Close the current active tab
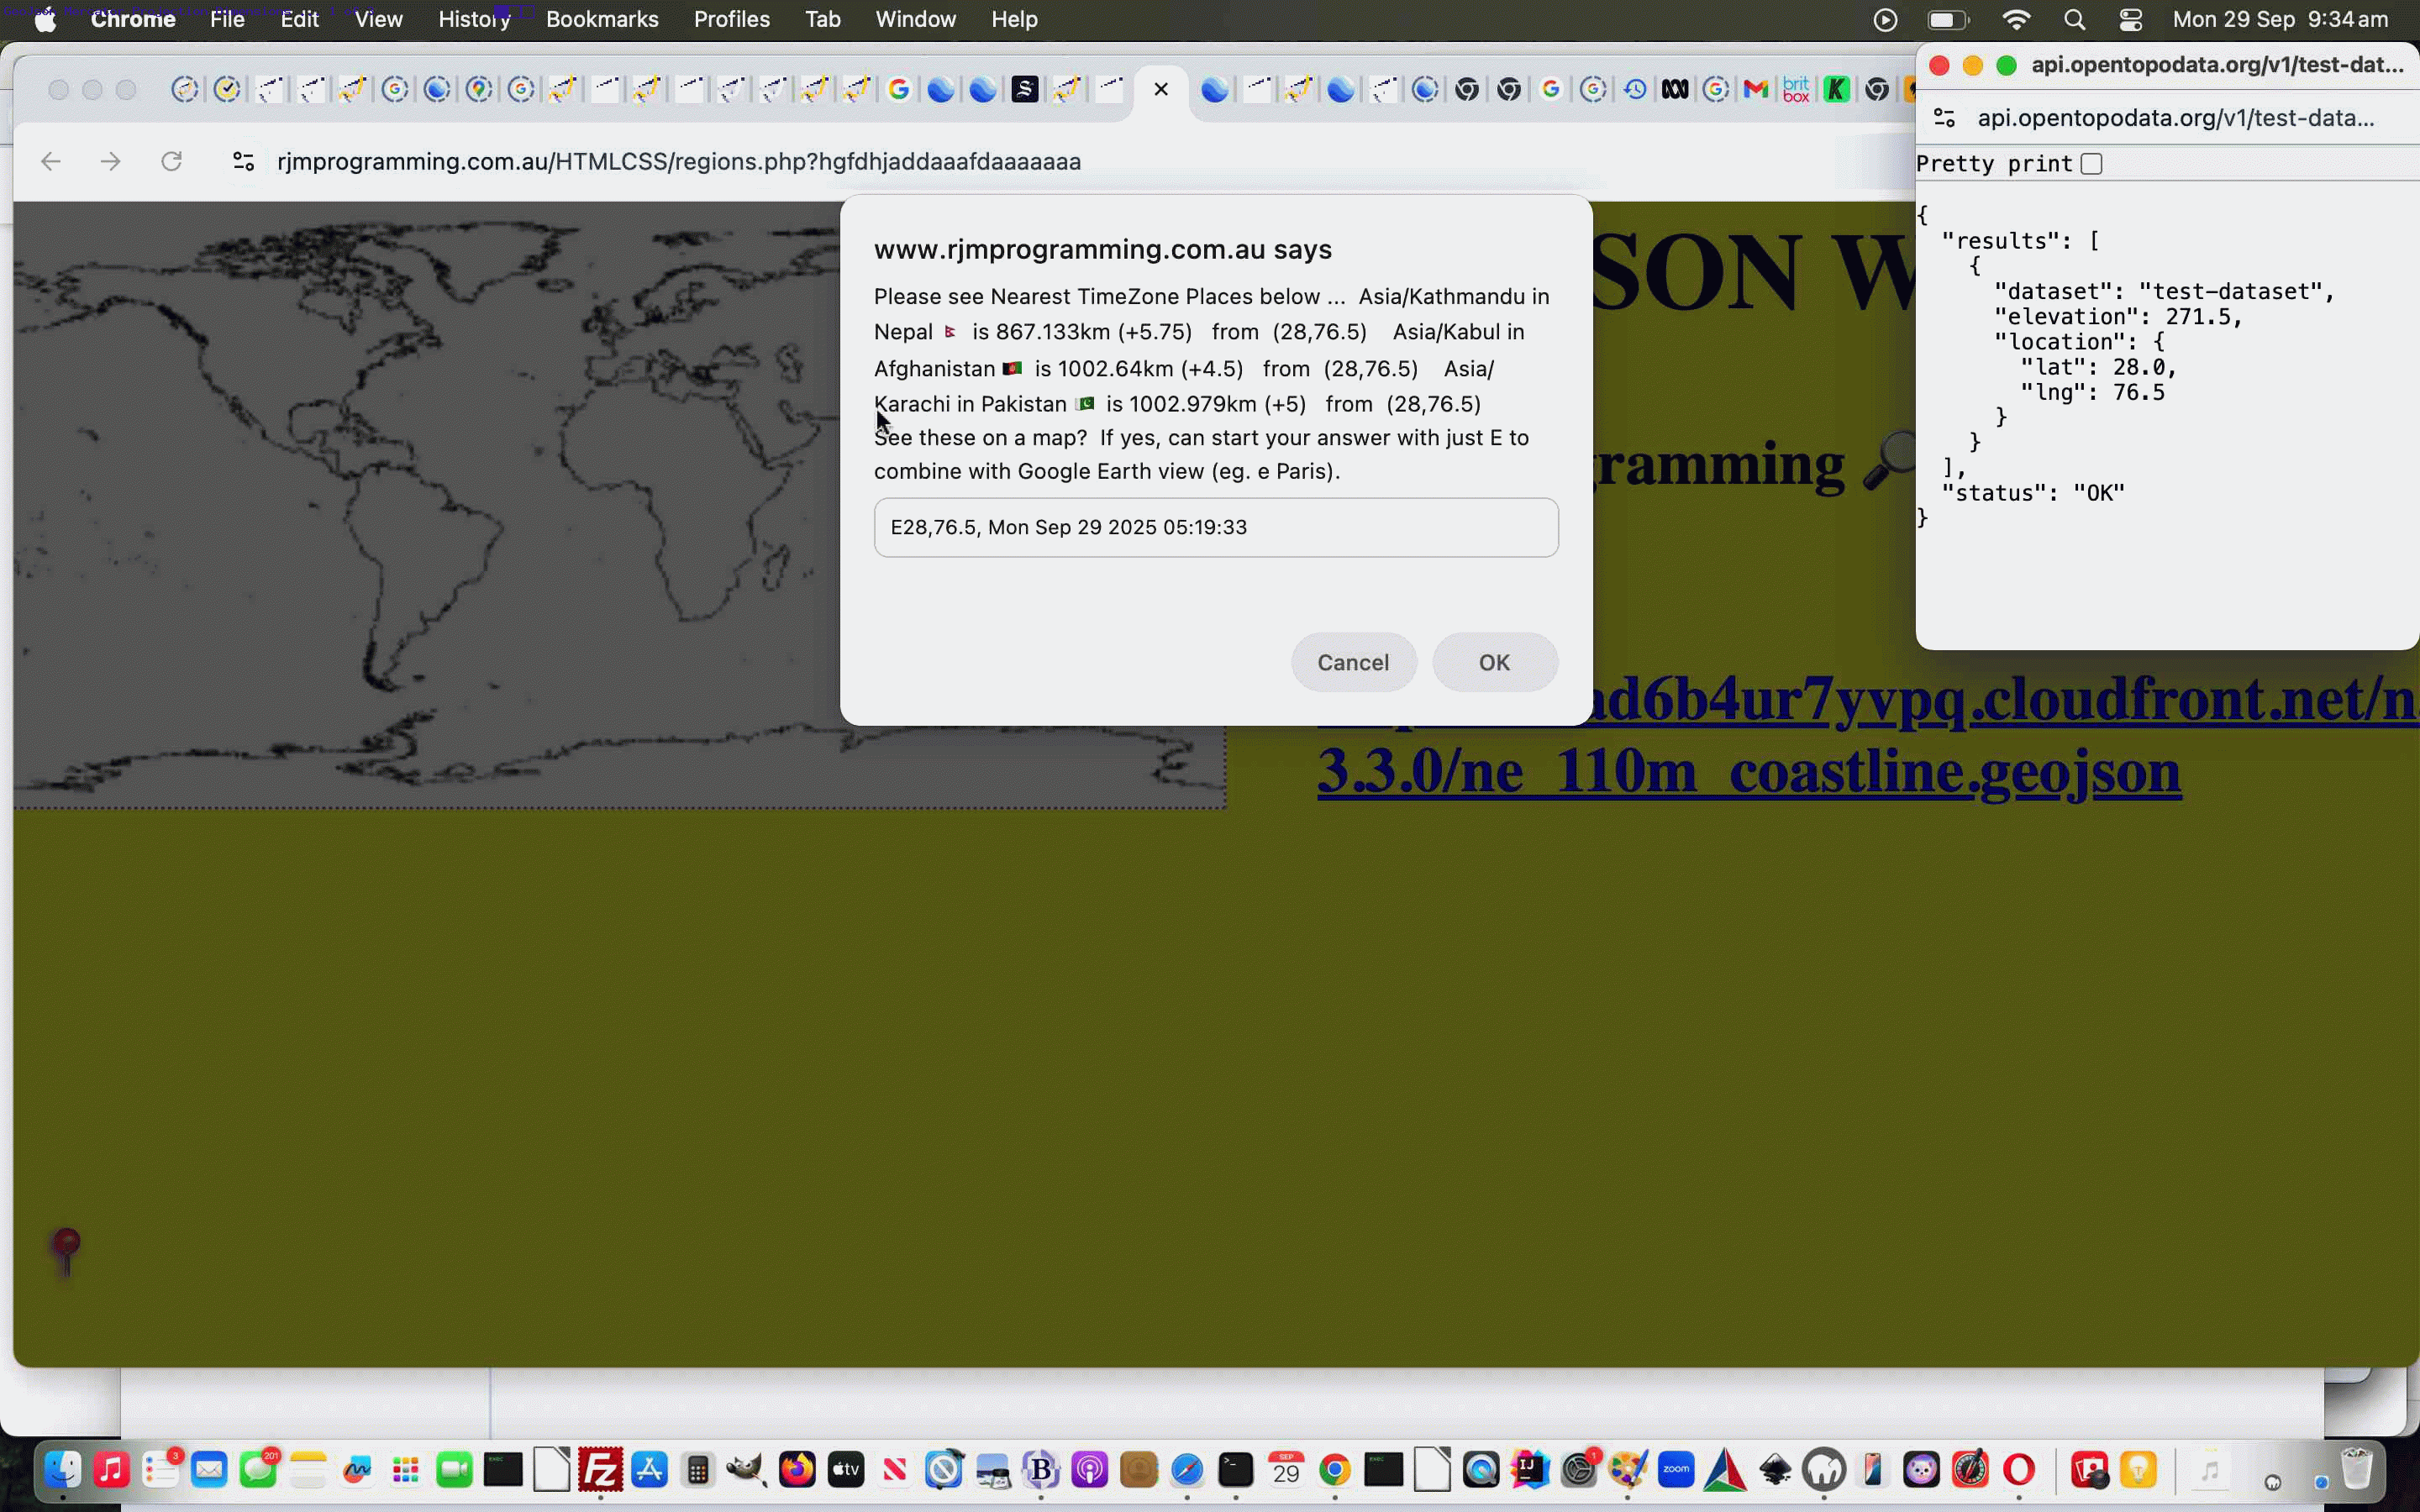This screenshot has width=2420, height=1512. (1161, 90)
